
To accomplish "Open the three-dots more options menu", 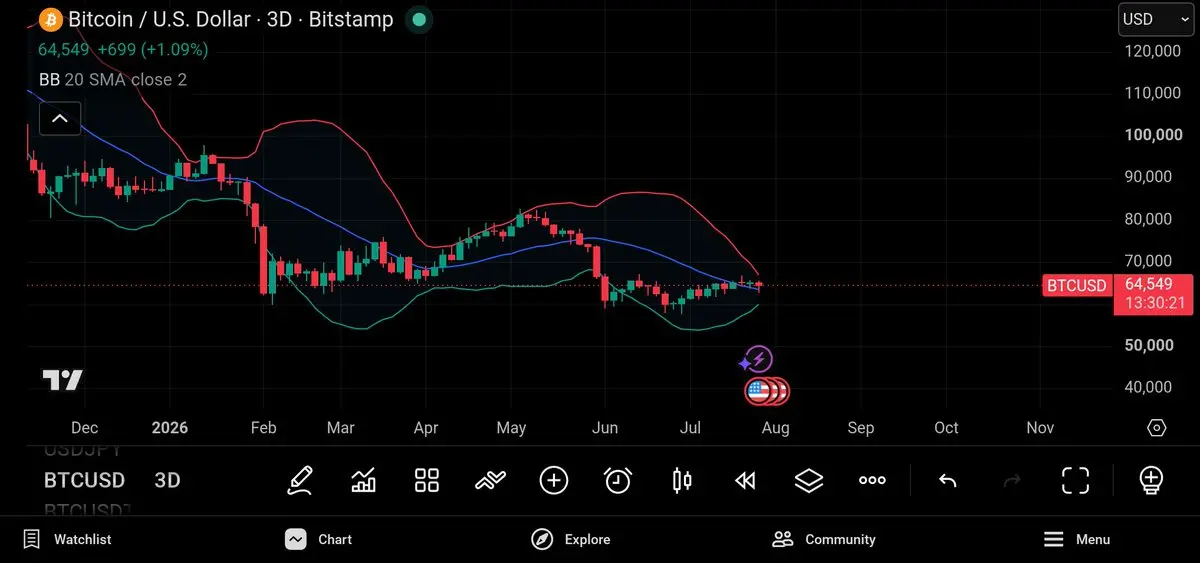I will [872, 480].
